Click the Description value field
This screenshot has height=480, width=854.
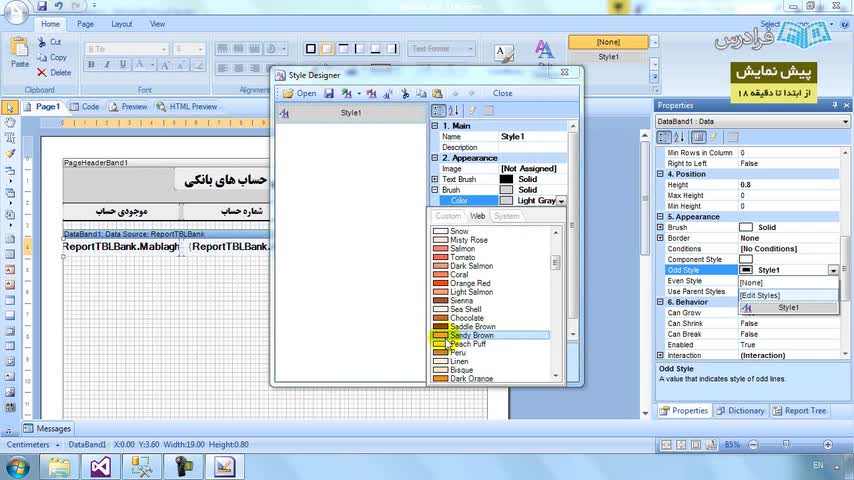[533, 148]
